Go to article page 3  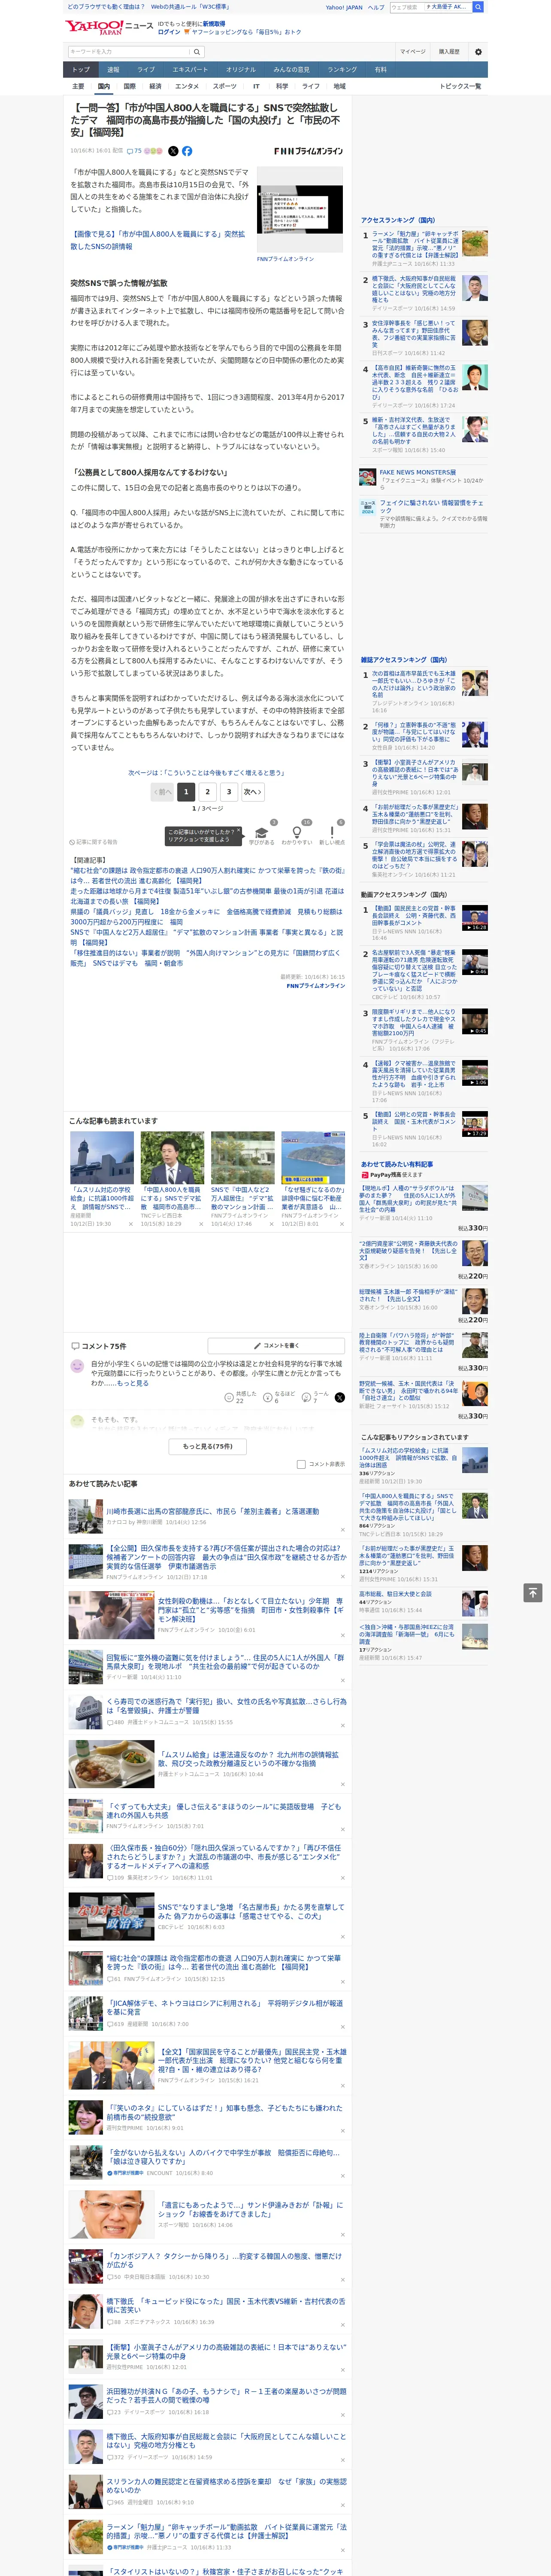tap(229, 792)
